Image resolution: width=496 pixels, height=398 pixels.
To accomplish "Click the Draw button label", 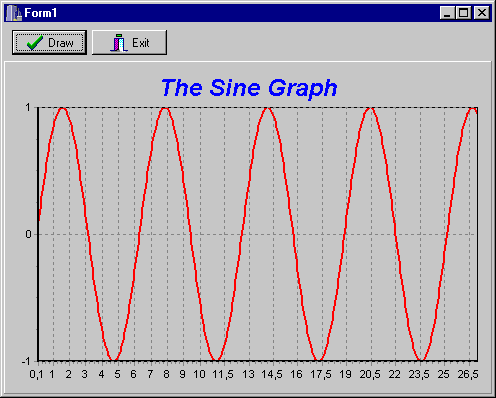I will [x=61, y=43].
